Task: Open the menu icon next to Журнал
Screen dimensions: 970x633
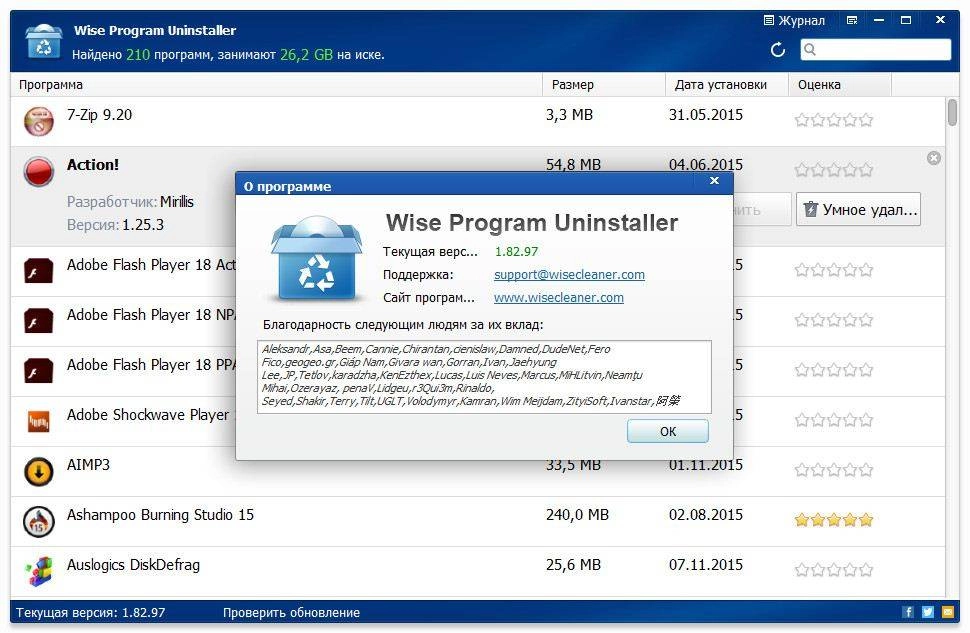Action: [852, 20]
